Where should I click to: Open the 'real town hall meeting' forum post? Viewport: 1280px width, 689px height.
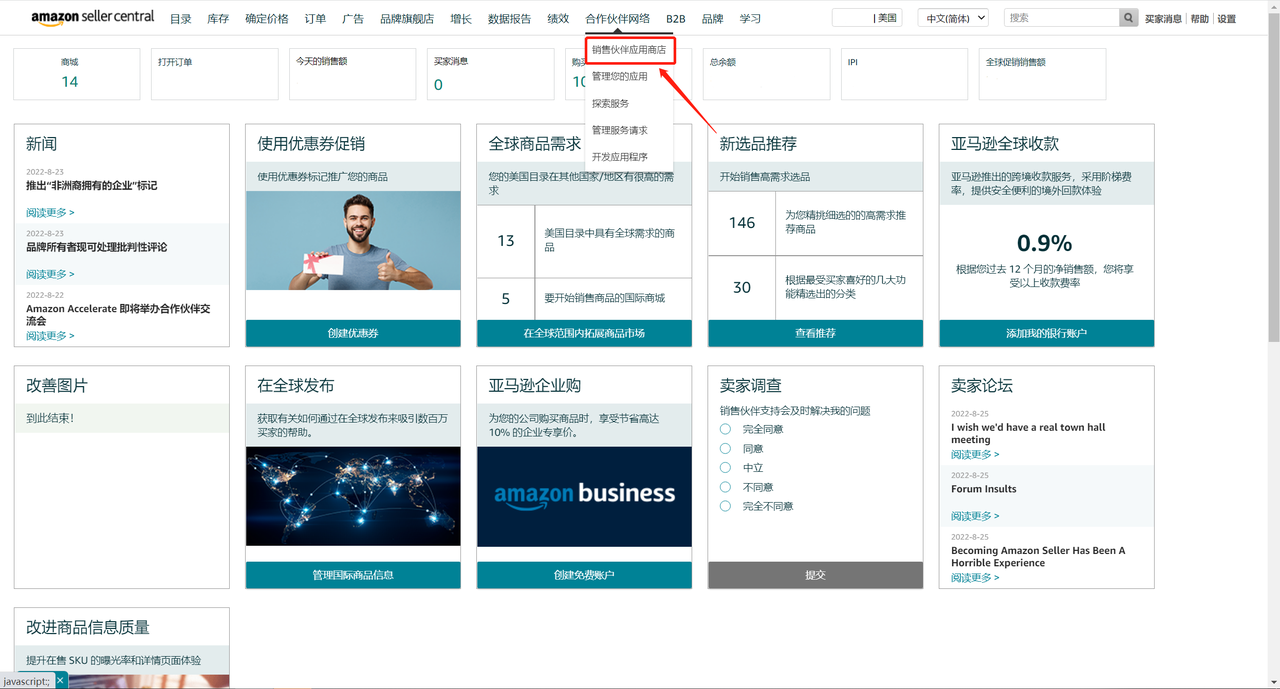1028,433
